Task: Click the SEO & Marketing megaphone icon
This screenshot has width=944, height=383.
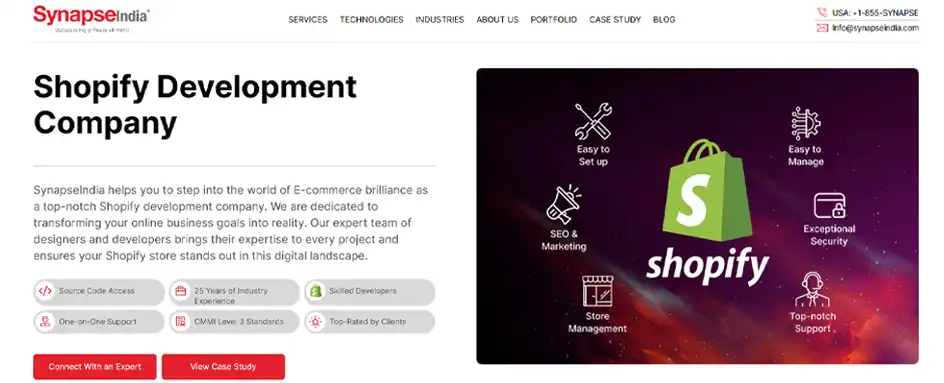Action: (564, 205)
